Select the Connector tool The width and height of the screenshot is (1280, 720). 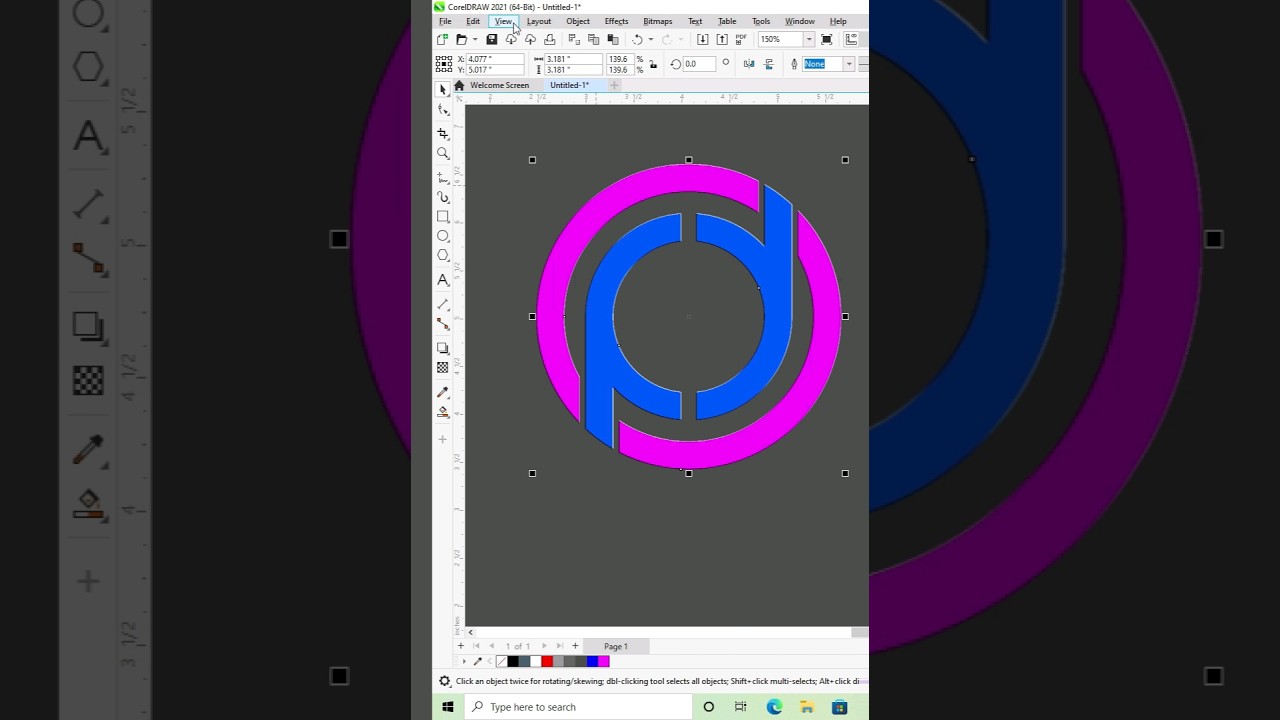coord(443,324)
